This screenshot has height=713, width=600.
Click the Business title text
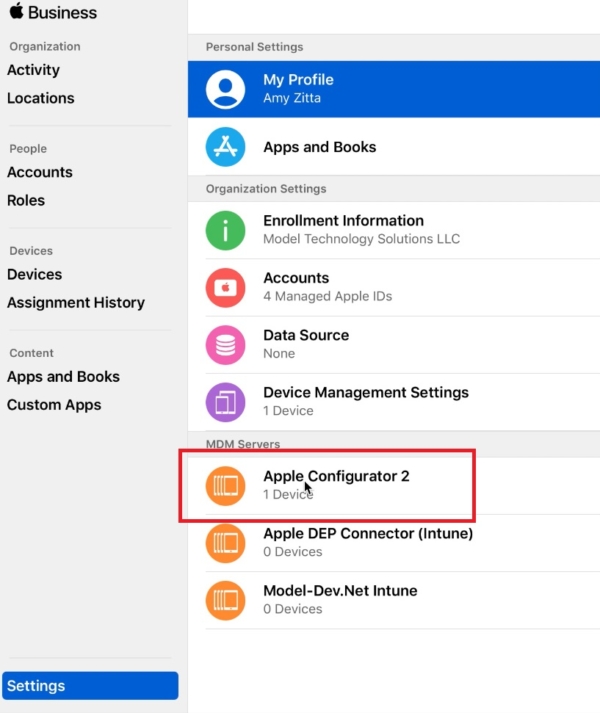click(x=62, y=13)
